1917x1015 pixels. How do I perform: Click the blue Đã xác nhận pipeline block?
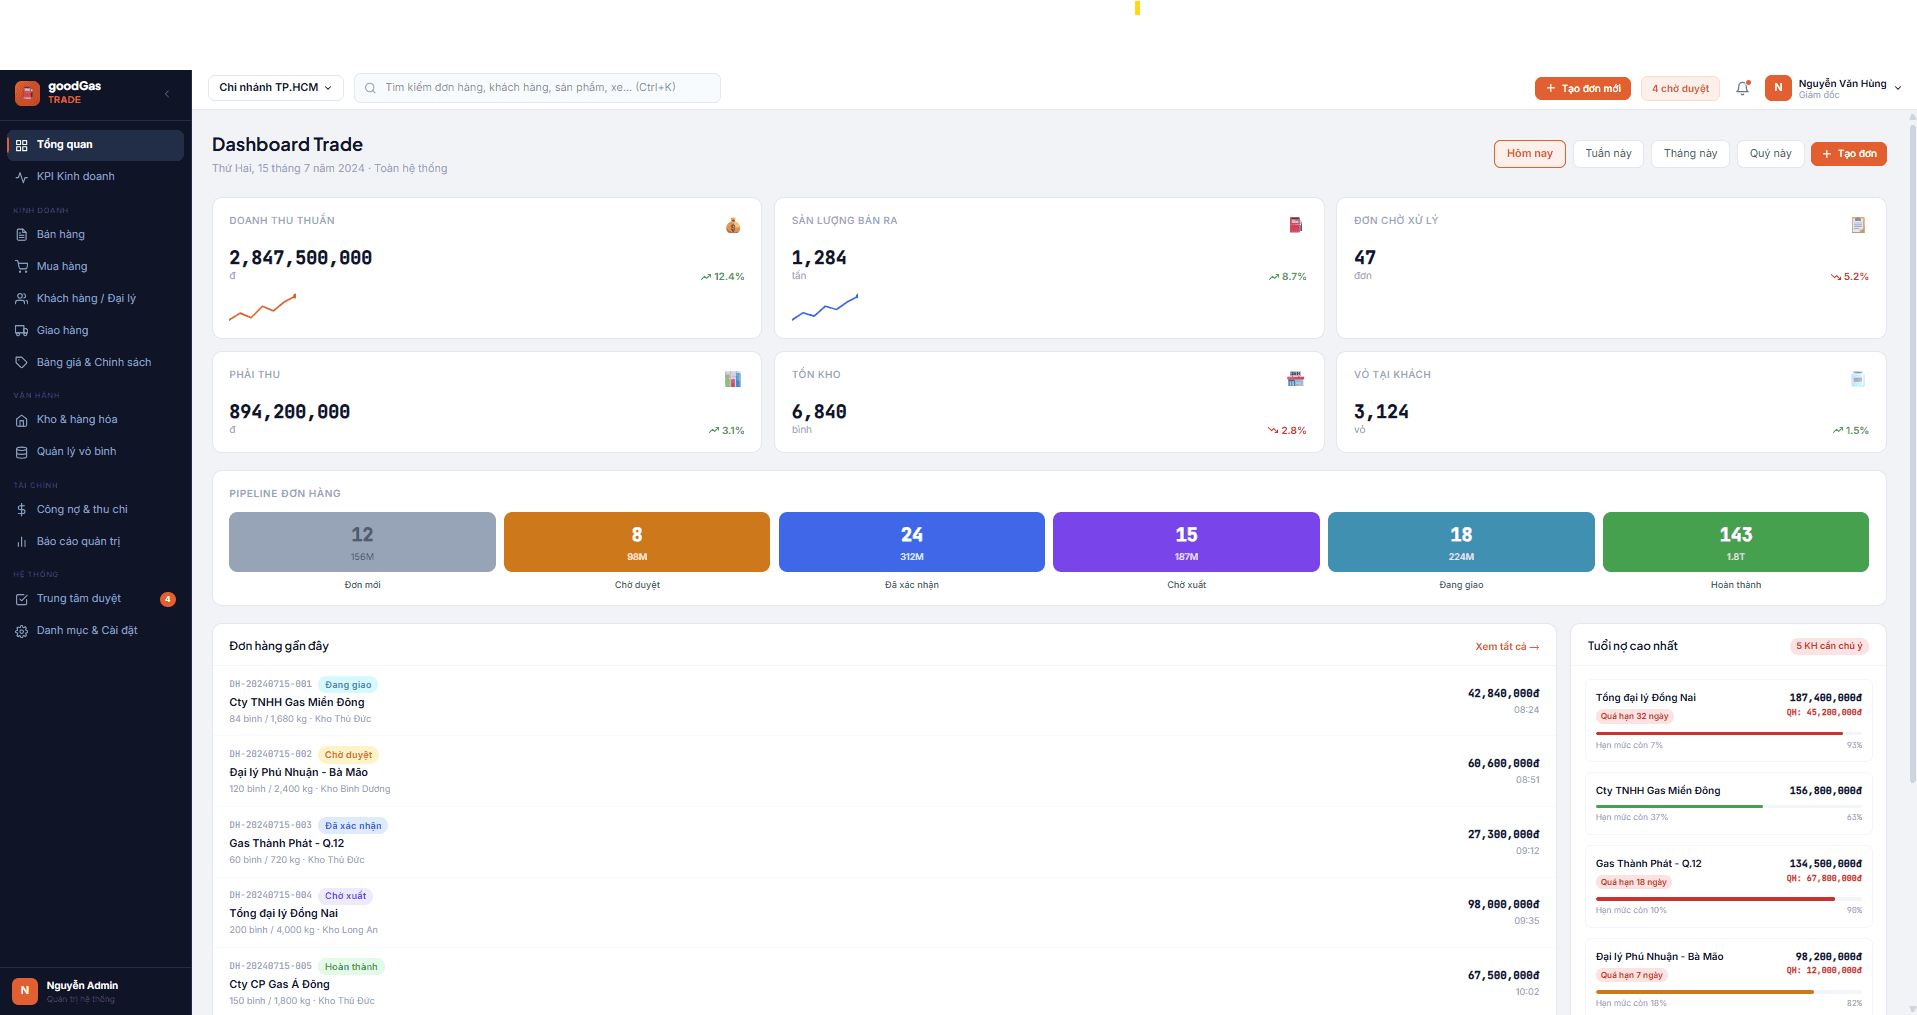pos(912,542)
